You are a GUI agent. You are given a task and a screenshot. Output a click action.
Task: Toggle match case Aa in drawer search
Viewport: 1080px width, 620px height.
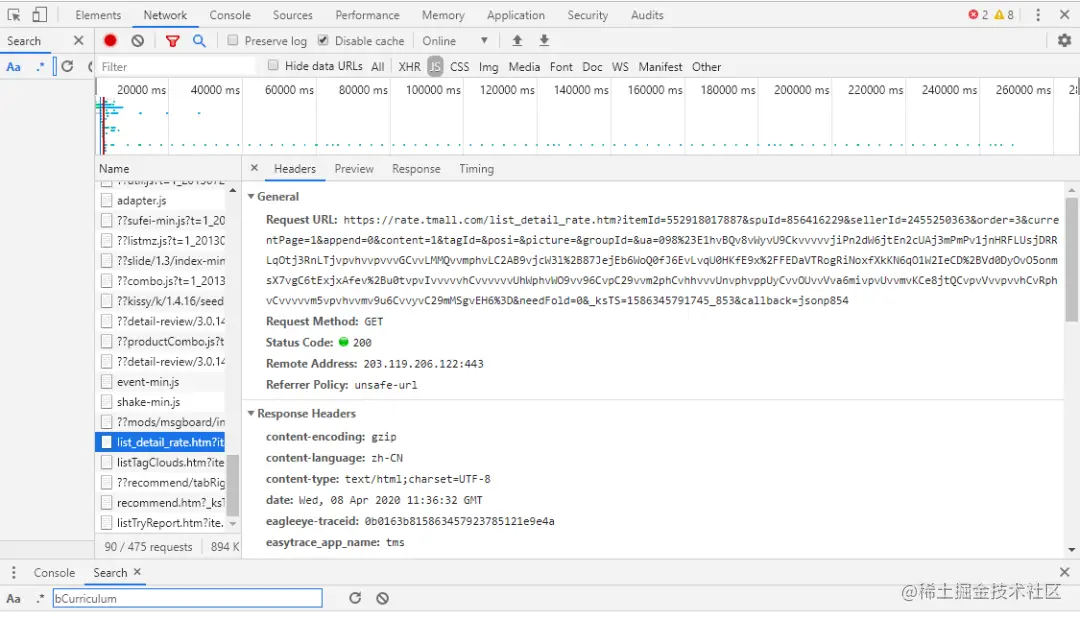pyautogui.click(x=13, y=599)
